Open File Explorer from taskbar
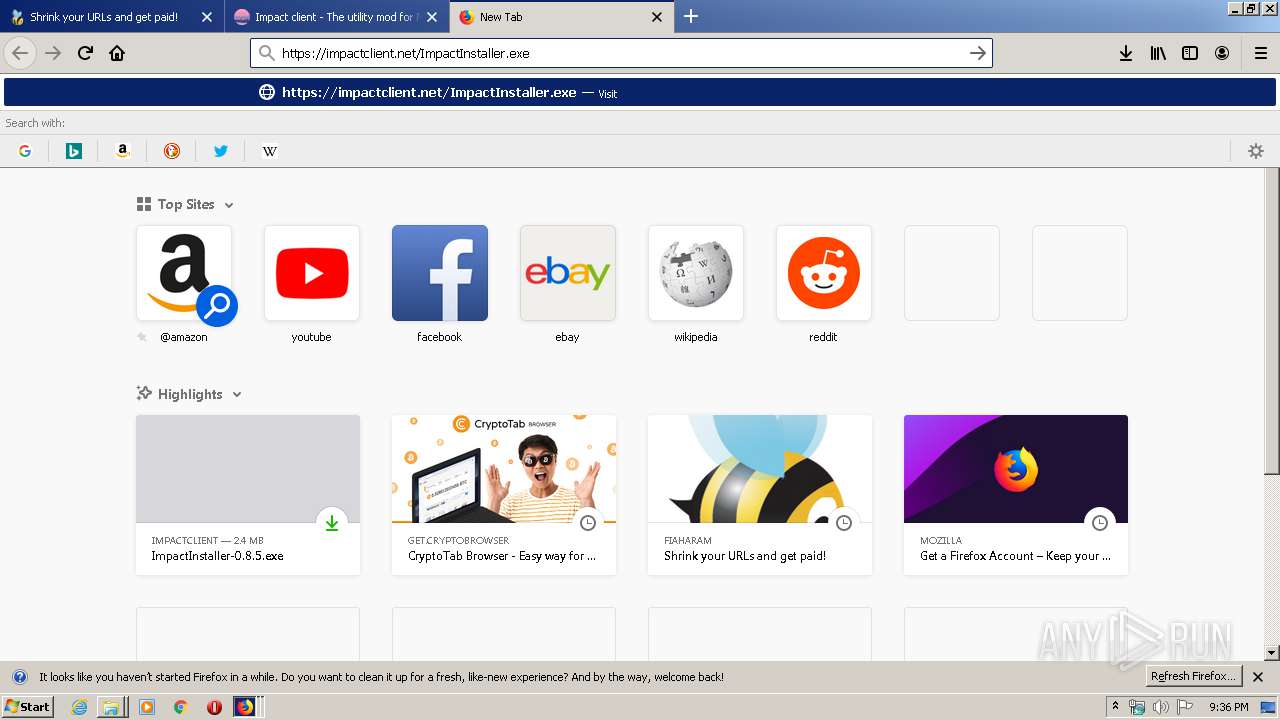Screen dimensions: 1280x720 click(x=112, y=707)
